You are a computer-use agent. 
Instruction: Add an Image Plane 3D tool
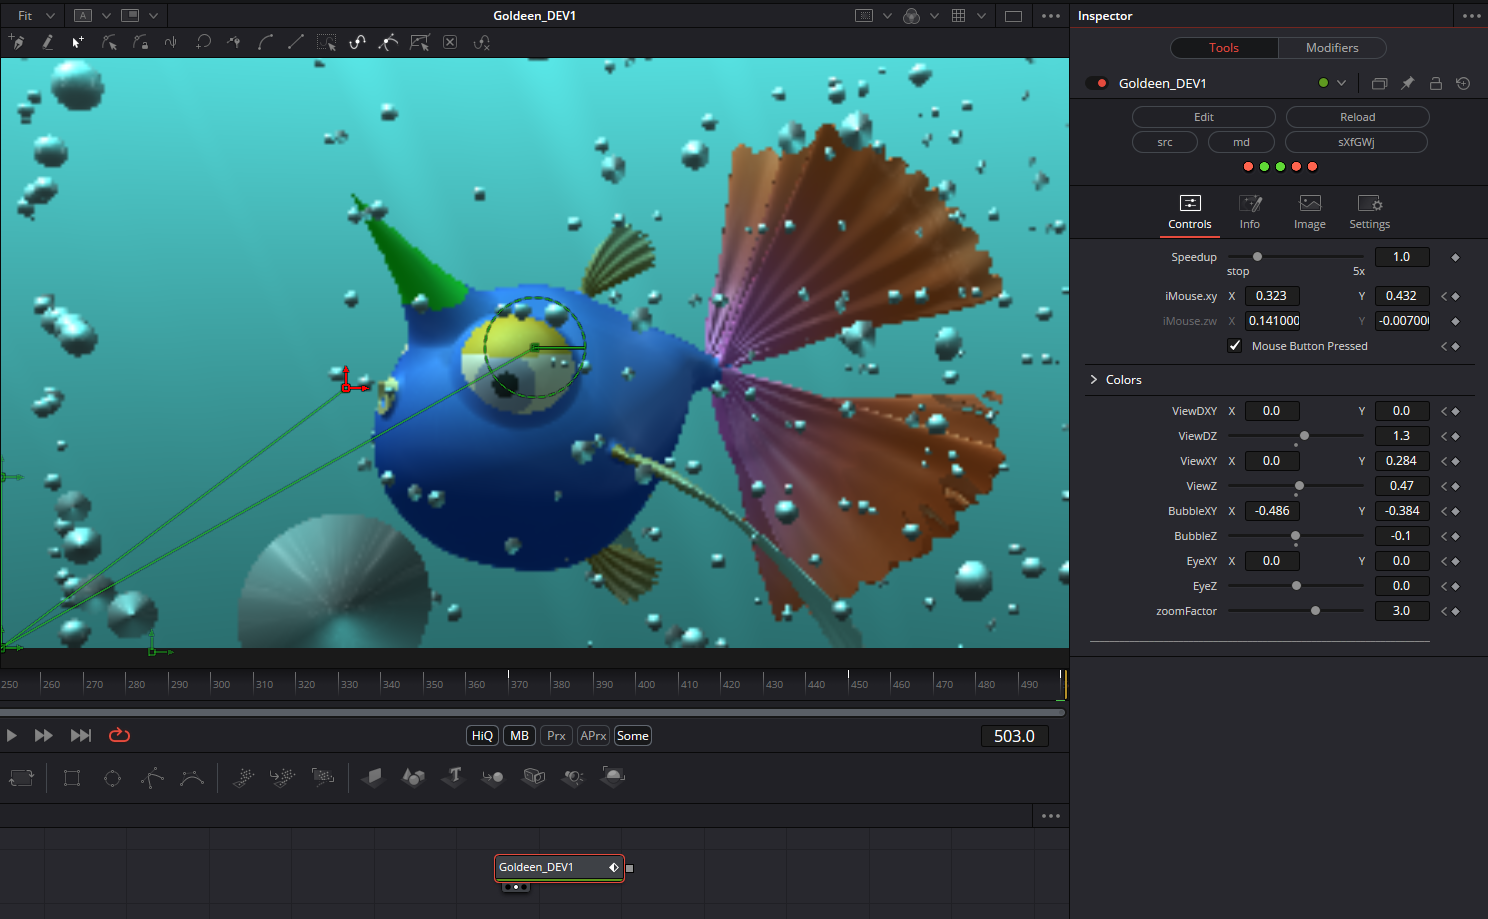tap(373, 777)
